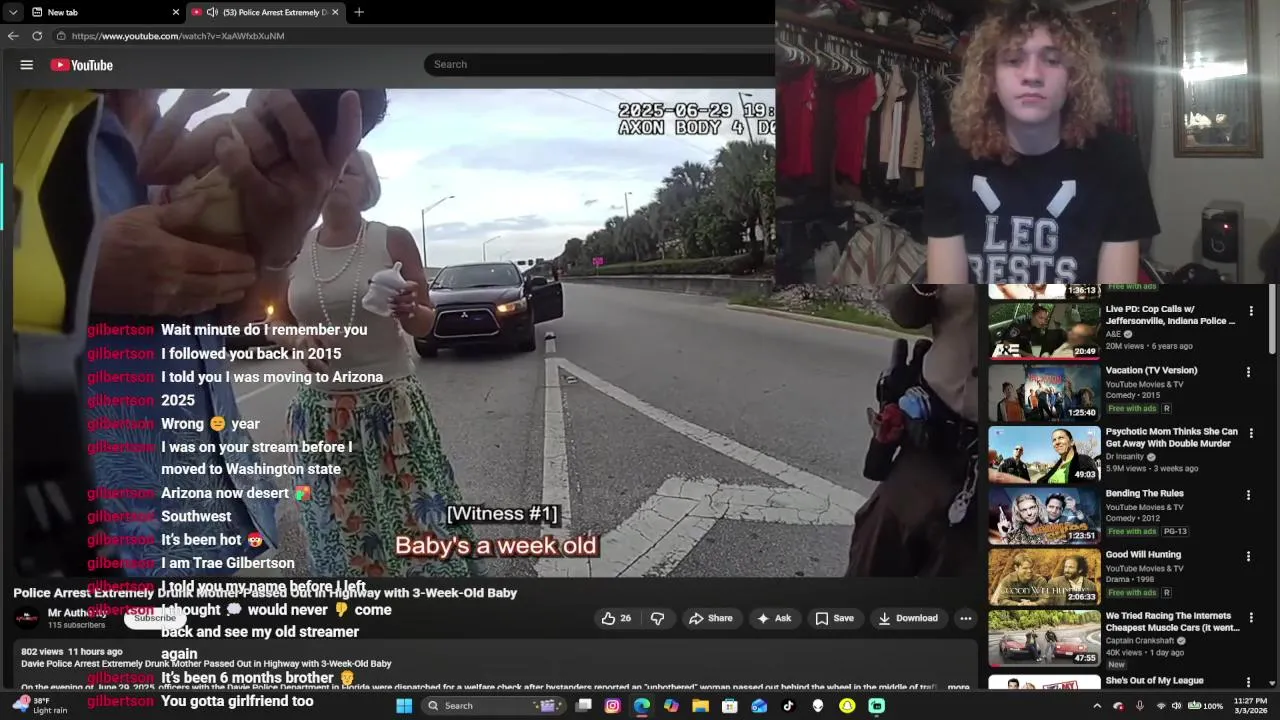Open the Mr Authority channel avatar
Image resolution: width=1280 pixels, height=720 pixels.
[x=28, y=618]
